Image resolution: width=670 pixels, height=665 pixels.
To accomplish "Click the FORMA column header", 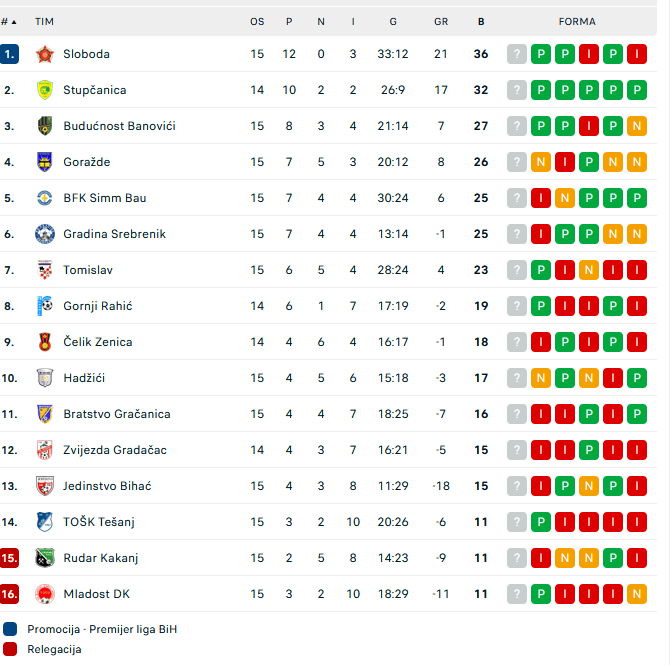I will pos(577,22).
